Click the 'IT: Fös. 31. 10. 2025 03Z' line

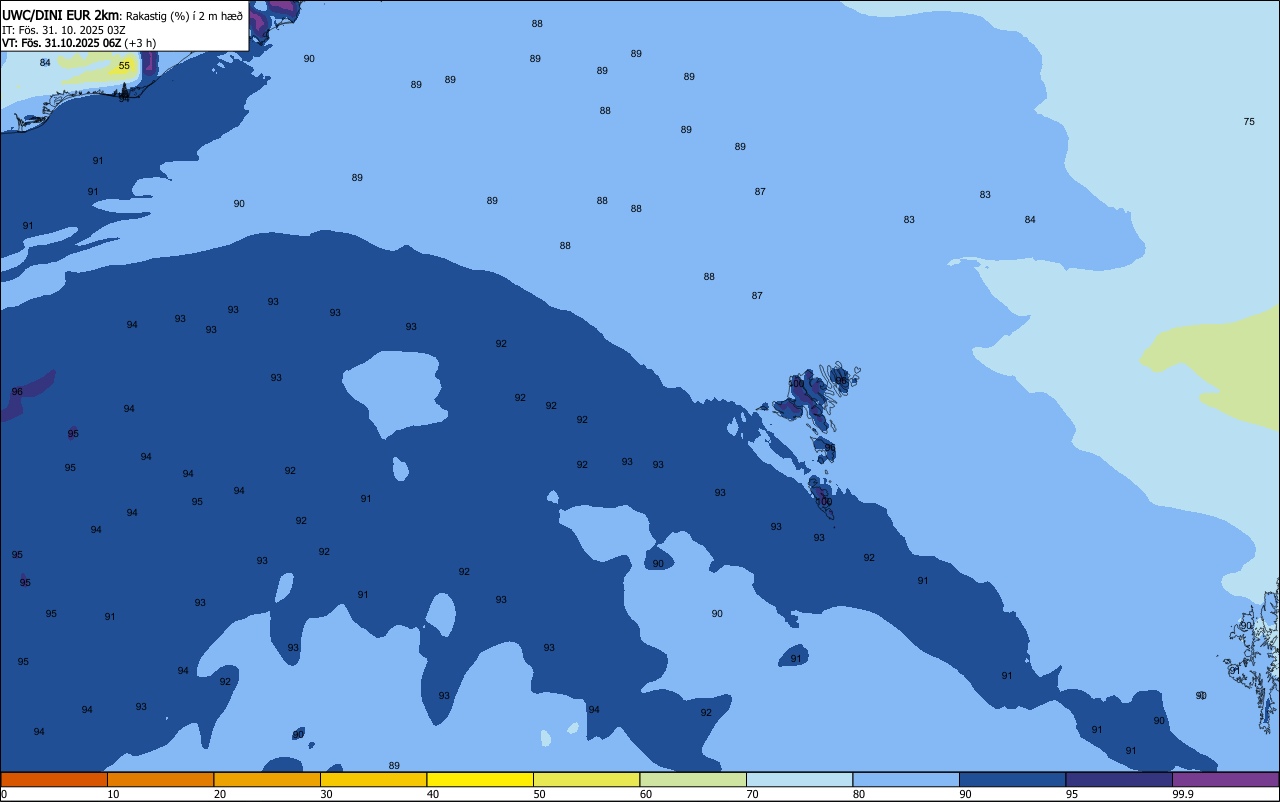point(64,30)
